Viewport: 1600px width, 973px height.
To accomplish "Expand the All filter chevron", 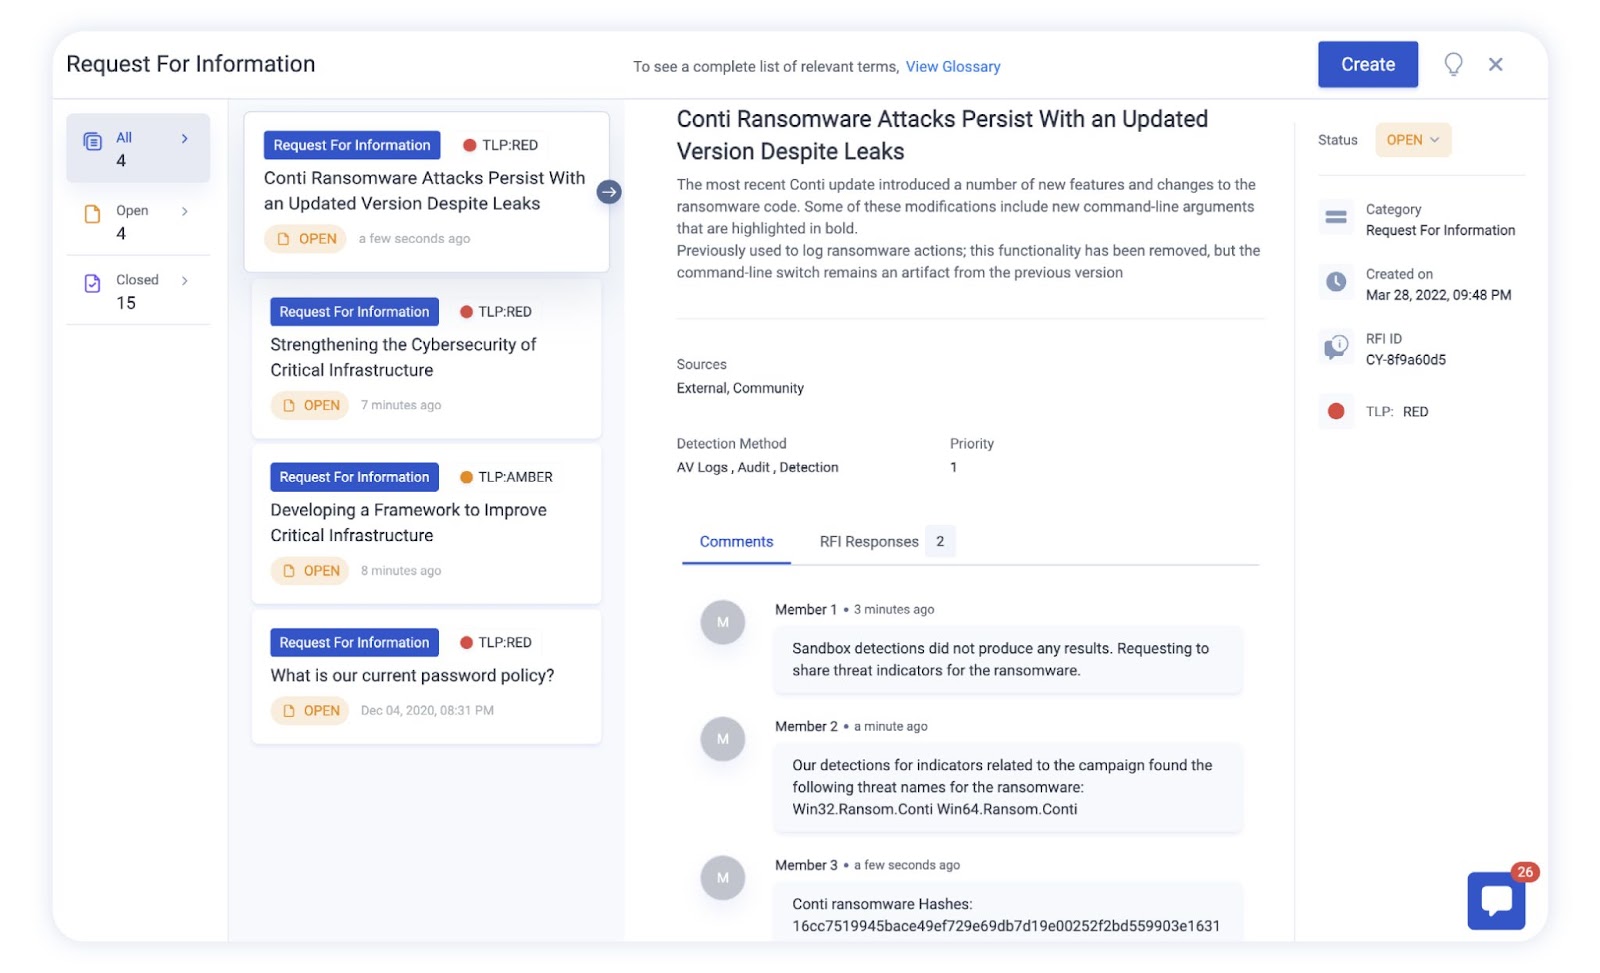I will [x=185, y=138].
